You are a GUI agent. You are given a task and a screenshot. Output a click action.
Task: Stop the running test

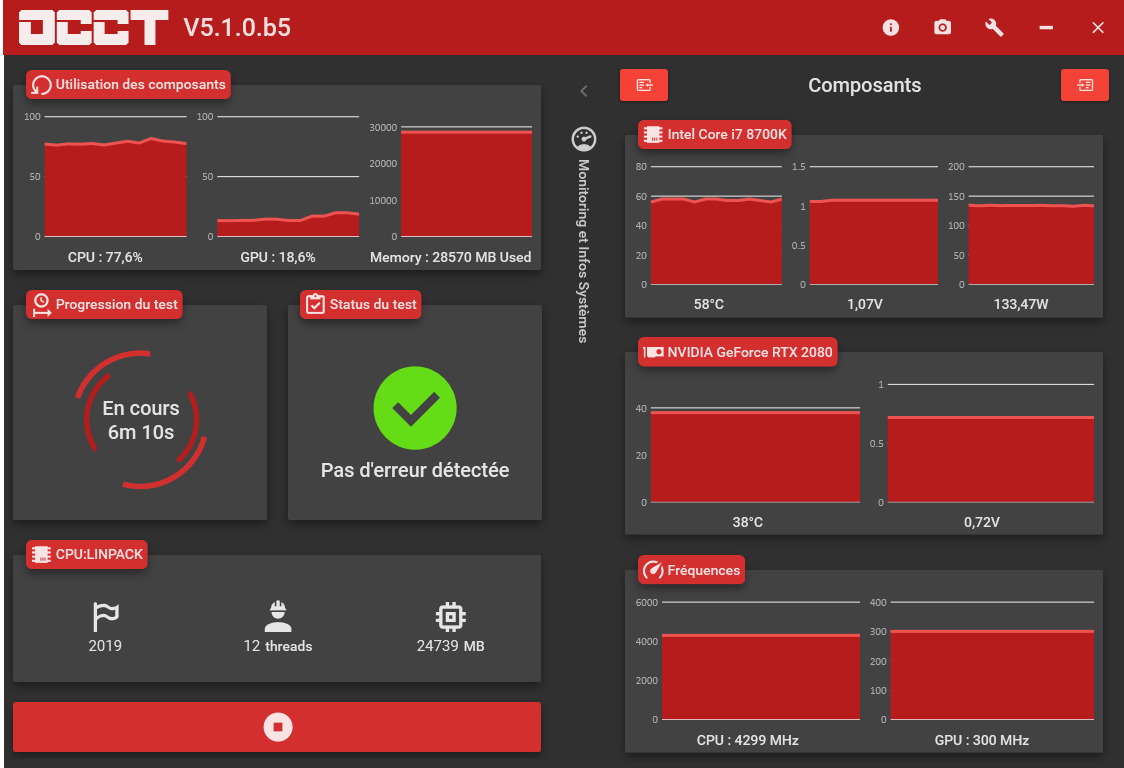[x=277, y=726]
